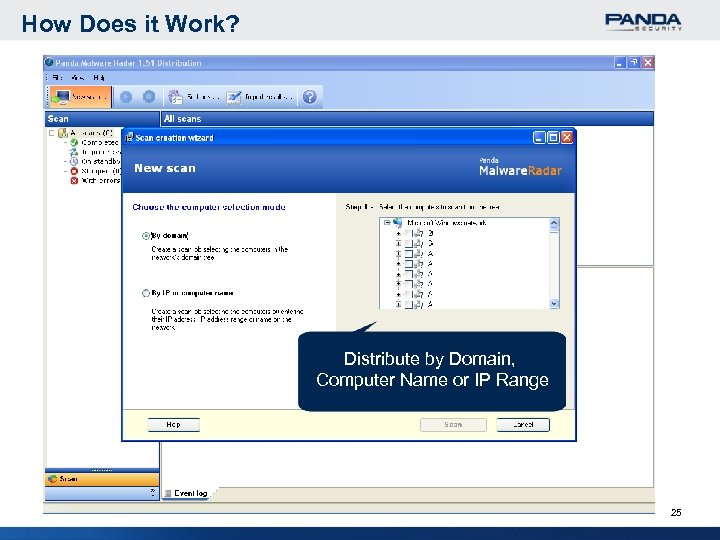
Task: Select the In progress scans tree item
Action: pyautogui.click(x=101, y=152)
